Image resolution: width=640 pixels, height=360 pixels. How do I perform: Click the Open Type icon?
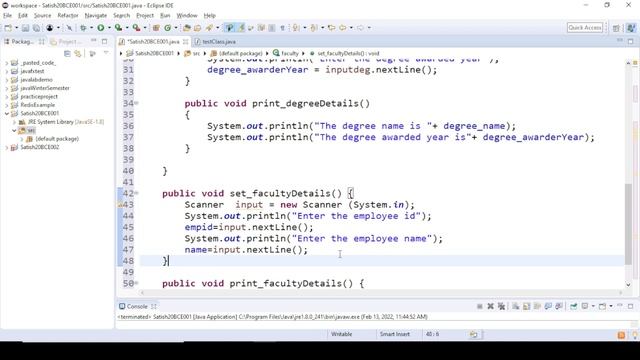(187, 28)
